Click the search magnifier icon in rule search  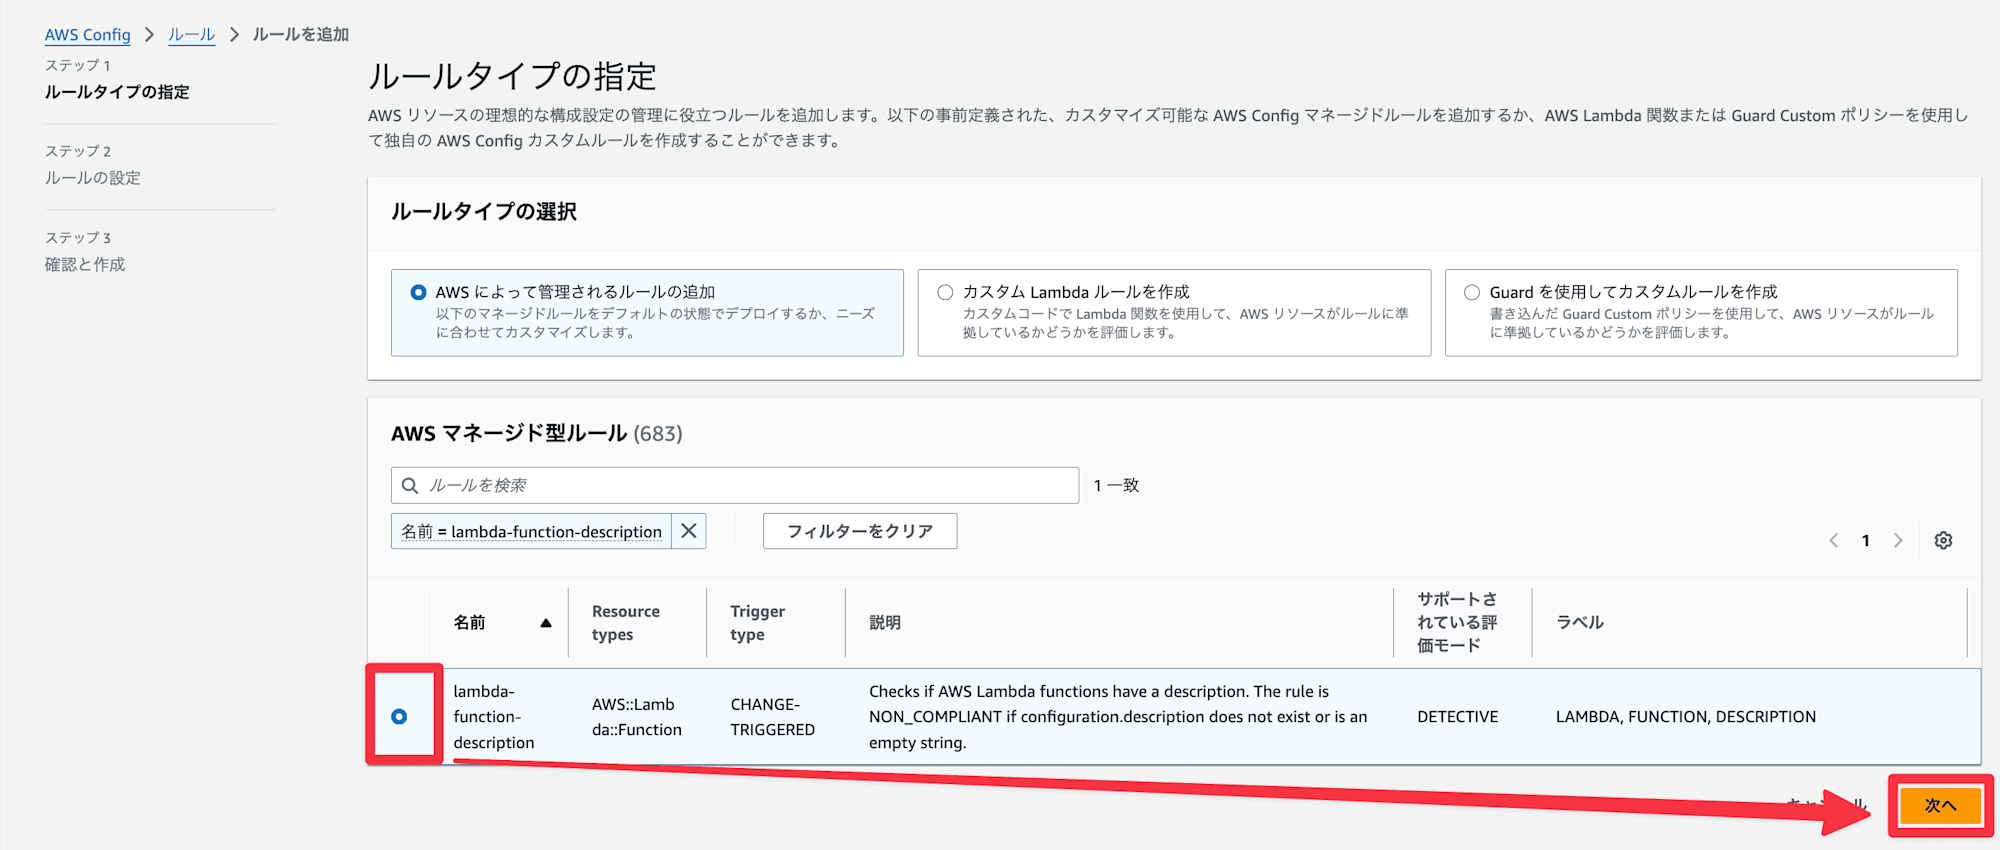[x=409, y=485]
